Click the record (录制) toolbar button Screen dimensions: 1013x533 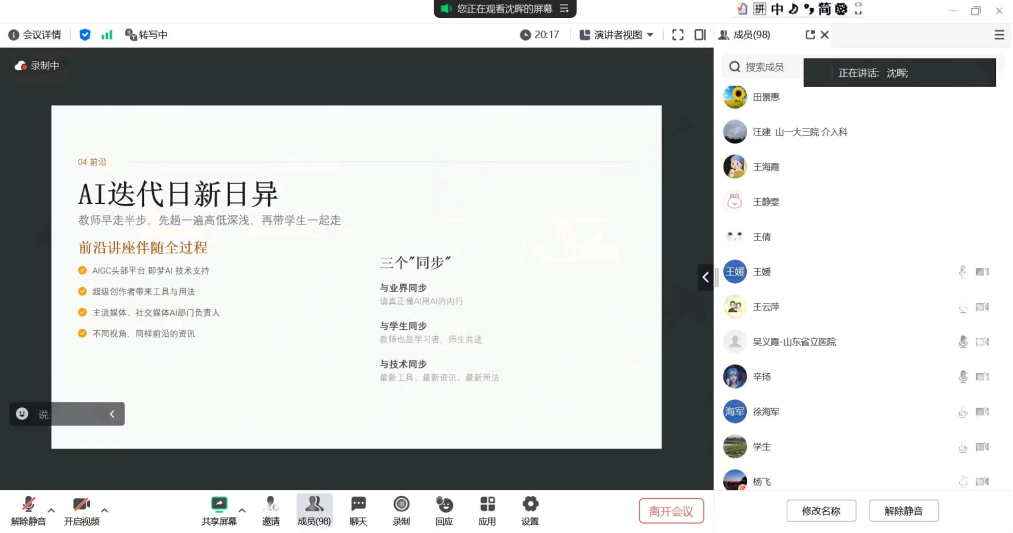pos(401,511)
